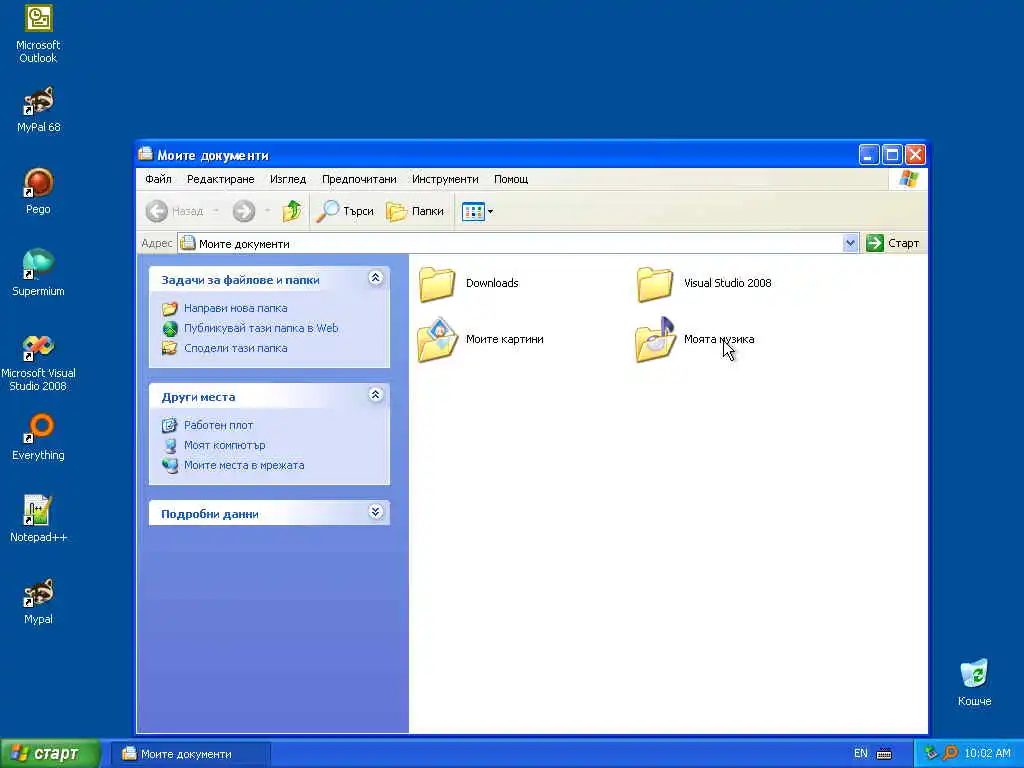Click the Направи нова папка link
This screenshot has height=768, width=1024.
[236, 308]
